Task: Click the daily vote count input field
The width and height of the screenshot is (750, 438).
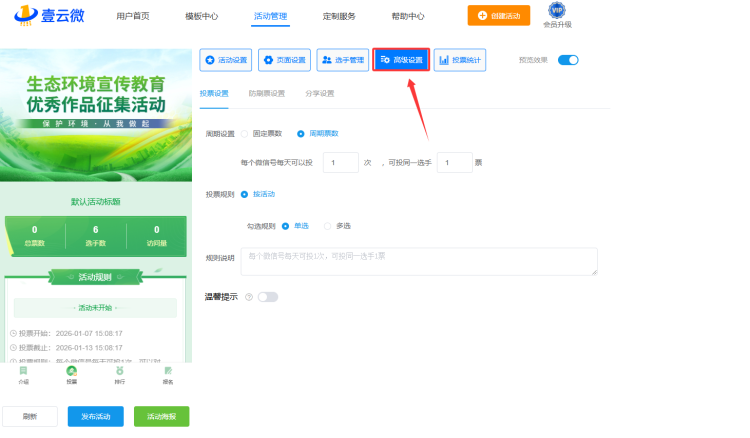Action: tap(340, 162)
